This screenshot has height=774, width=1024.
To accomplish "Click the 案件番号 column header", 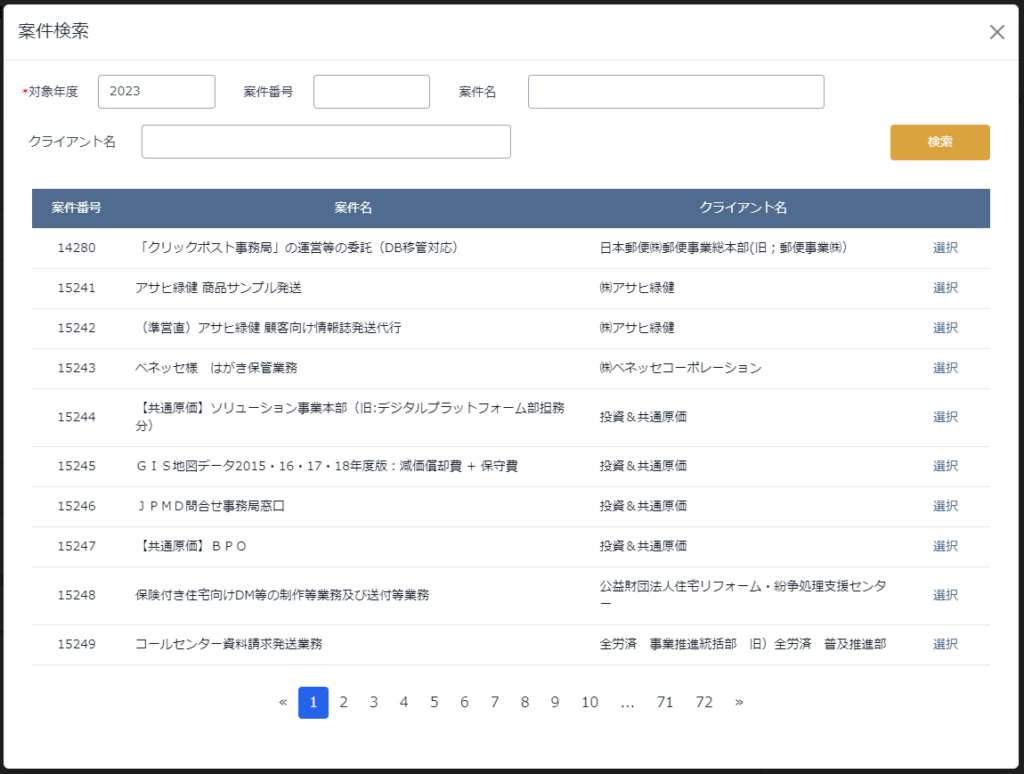I will click(x=76, y=208).
